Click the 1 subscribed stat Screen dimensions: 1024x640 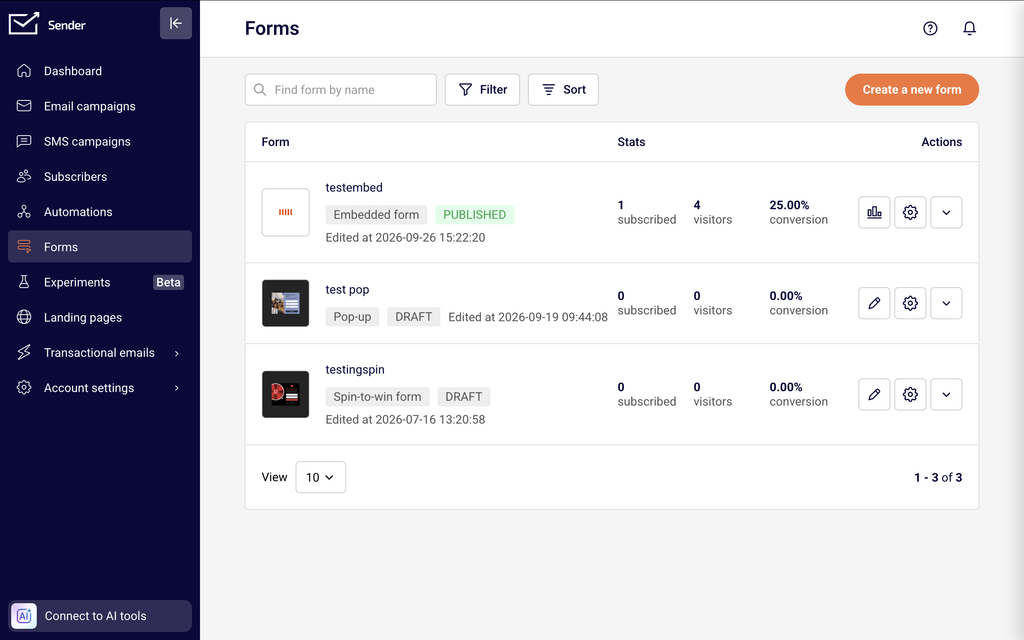tap(647, 212)
